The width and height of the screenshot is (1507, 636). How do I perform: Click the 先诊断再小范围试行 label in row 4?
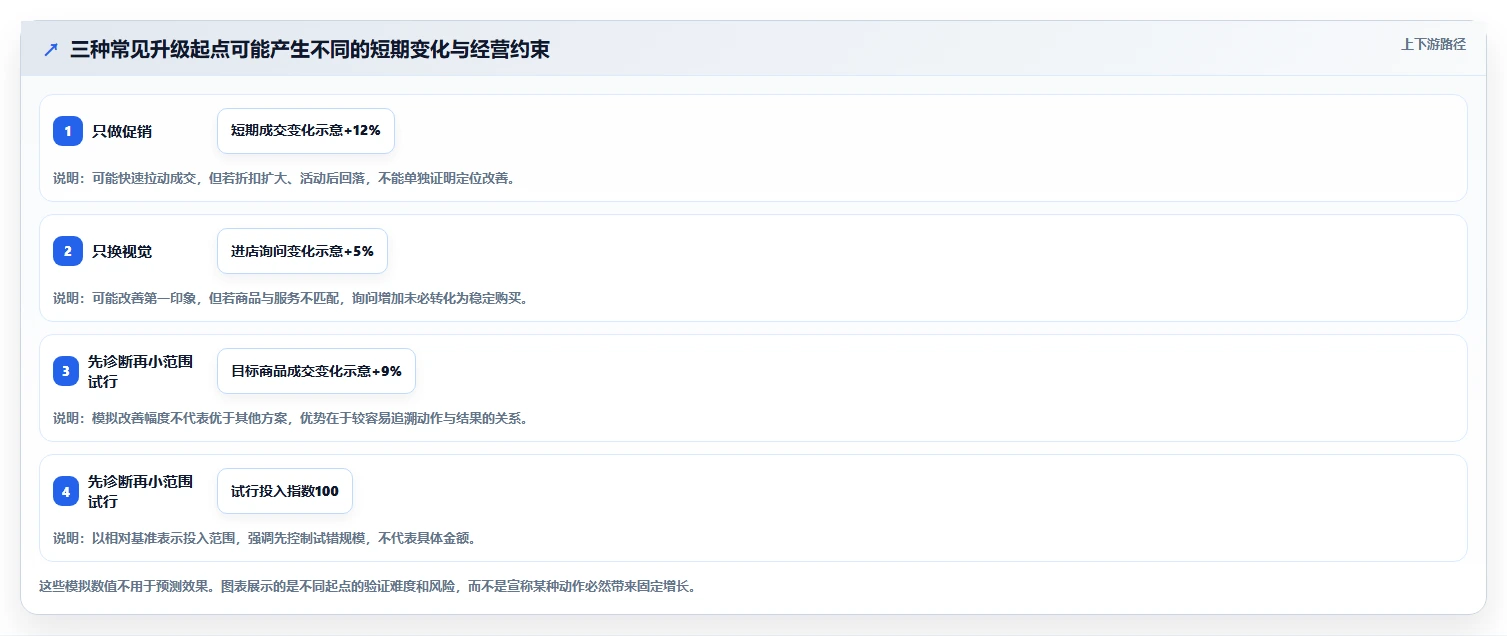pos(140,491)
